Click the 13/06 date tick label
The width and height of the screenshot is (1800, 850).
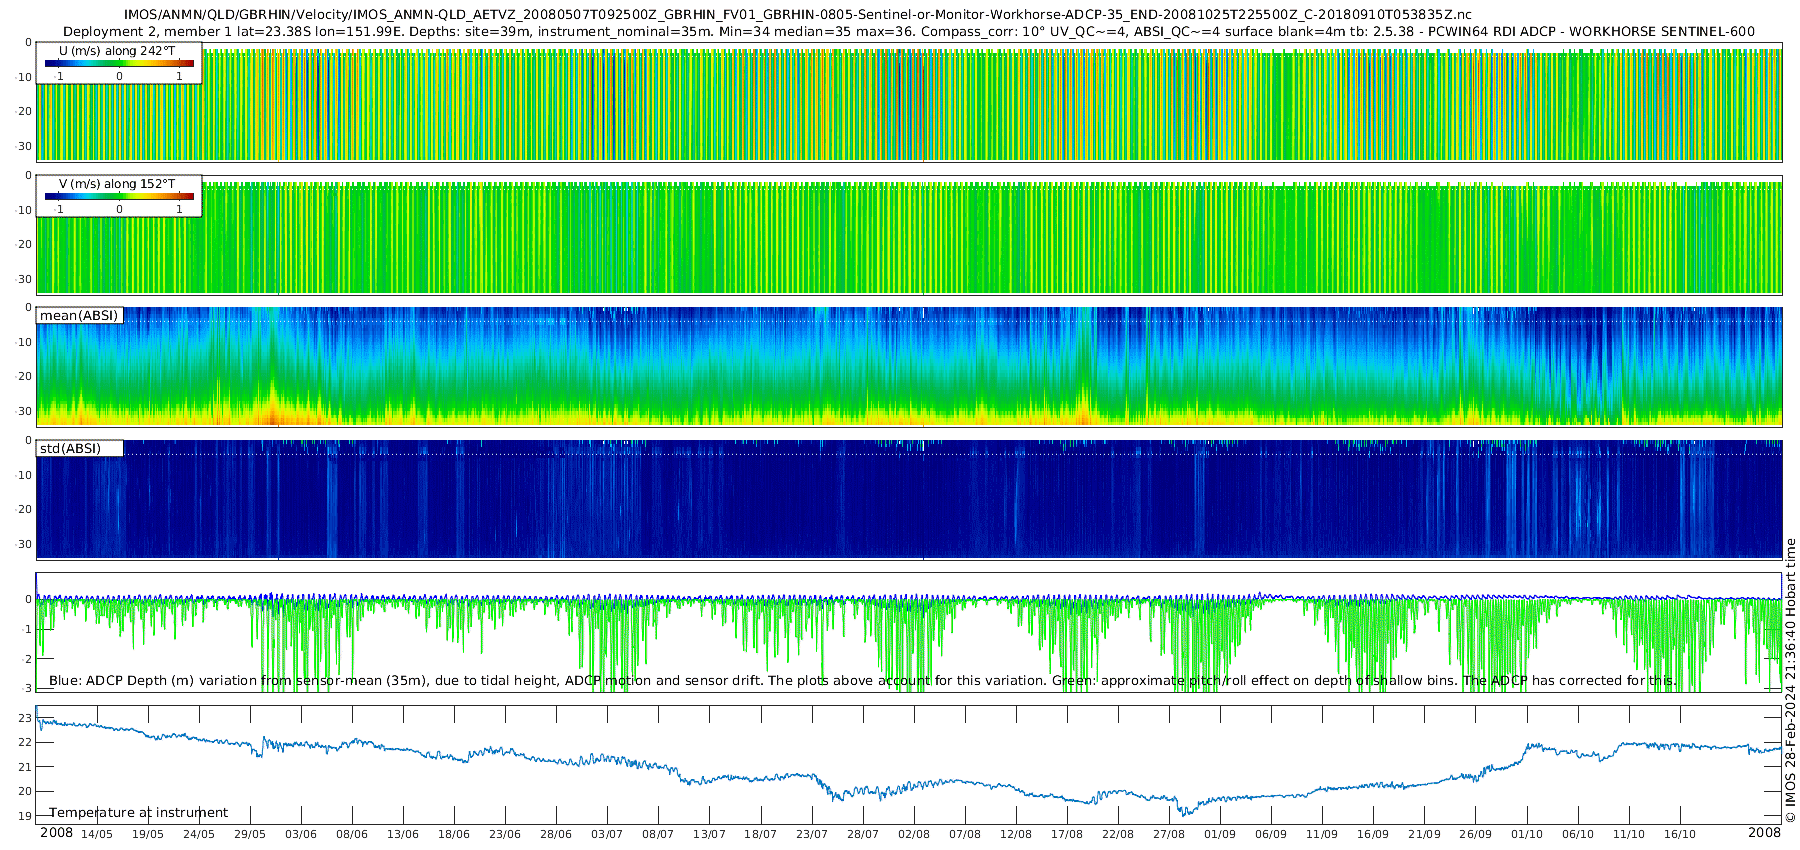point(403,835)
